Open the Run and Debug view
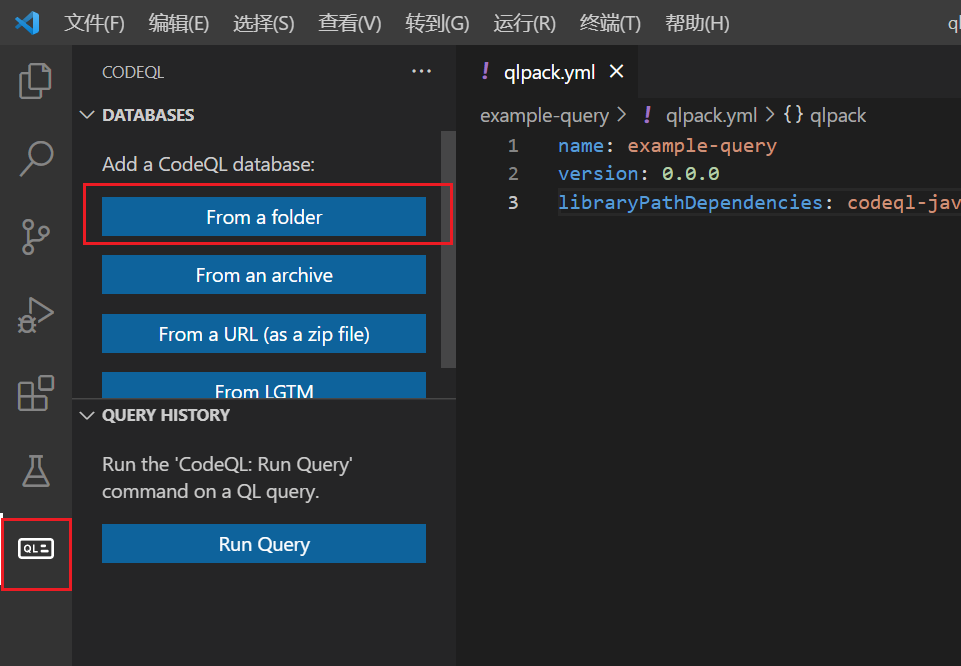Screen dimensions: 961x666 point(36,315)
